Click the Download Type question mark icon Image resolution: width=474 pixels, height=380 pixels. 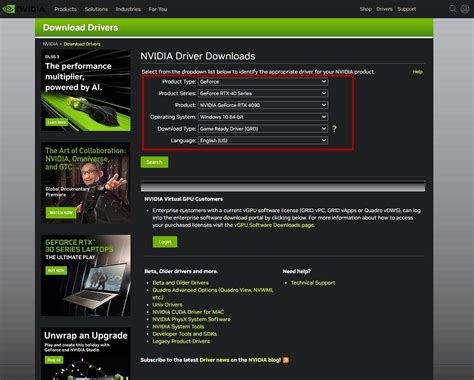(x=334, y=129)
